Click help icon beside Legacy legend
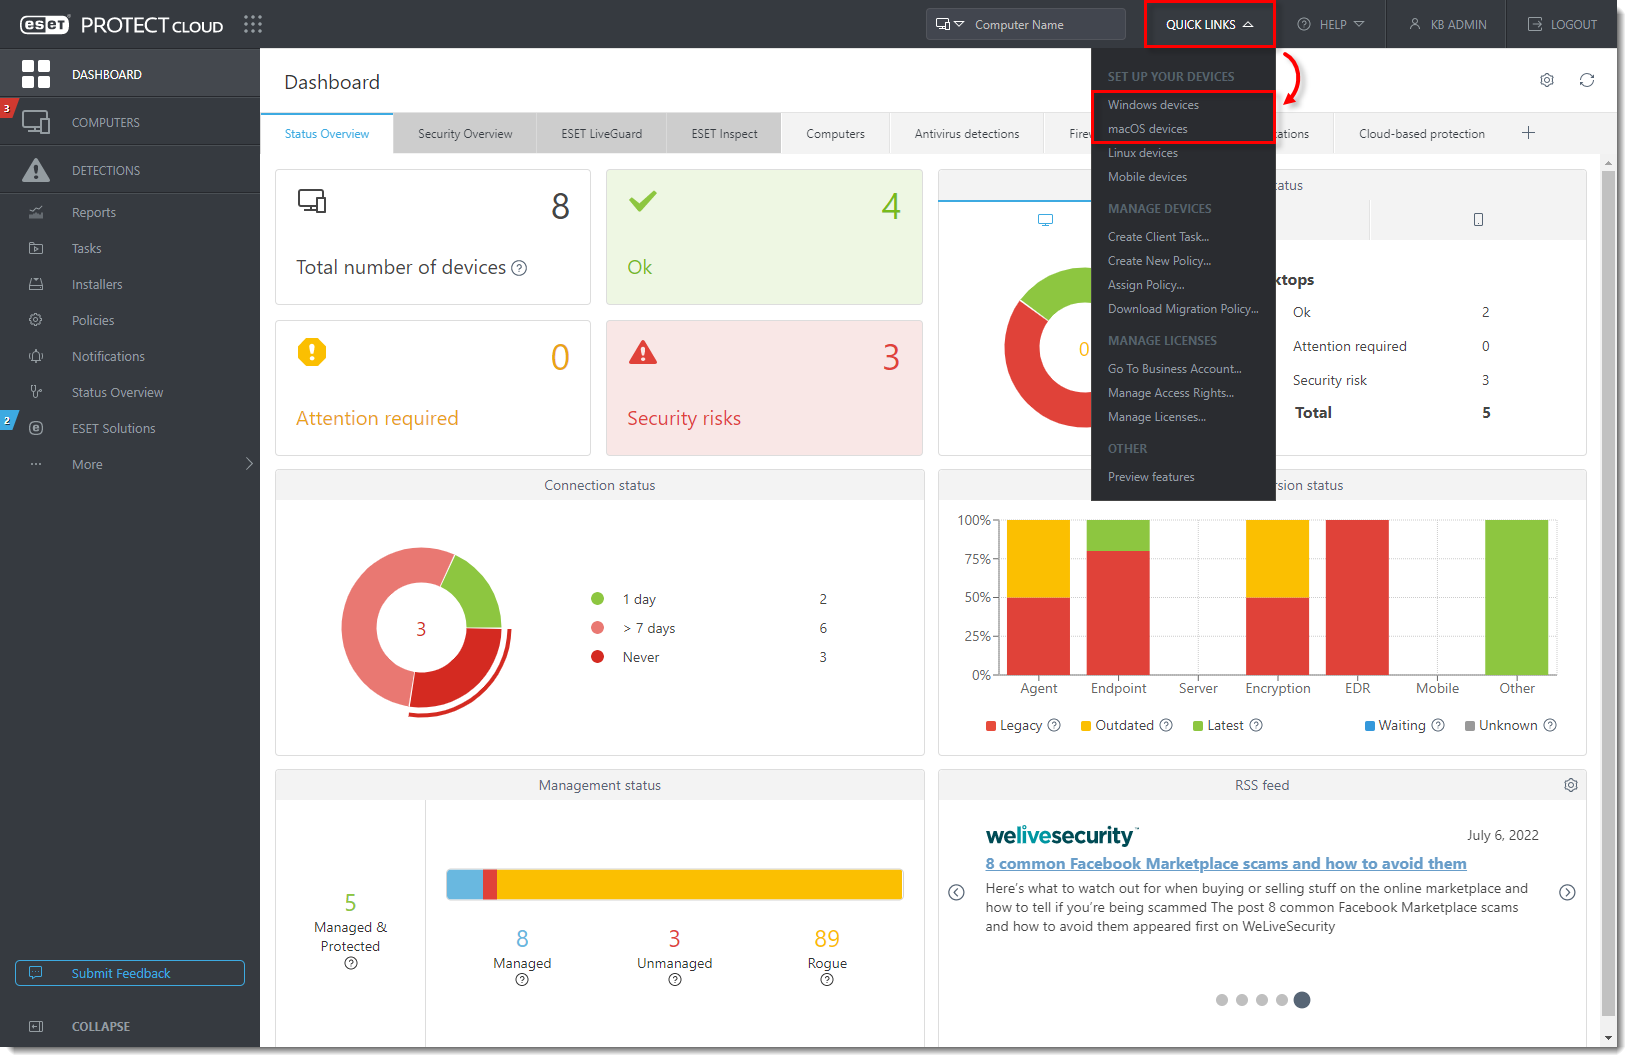Screen dimensions: 1632x1062 1054,725
